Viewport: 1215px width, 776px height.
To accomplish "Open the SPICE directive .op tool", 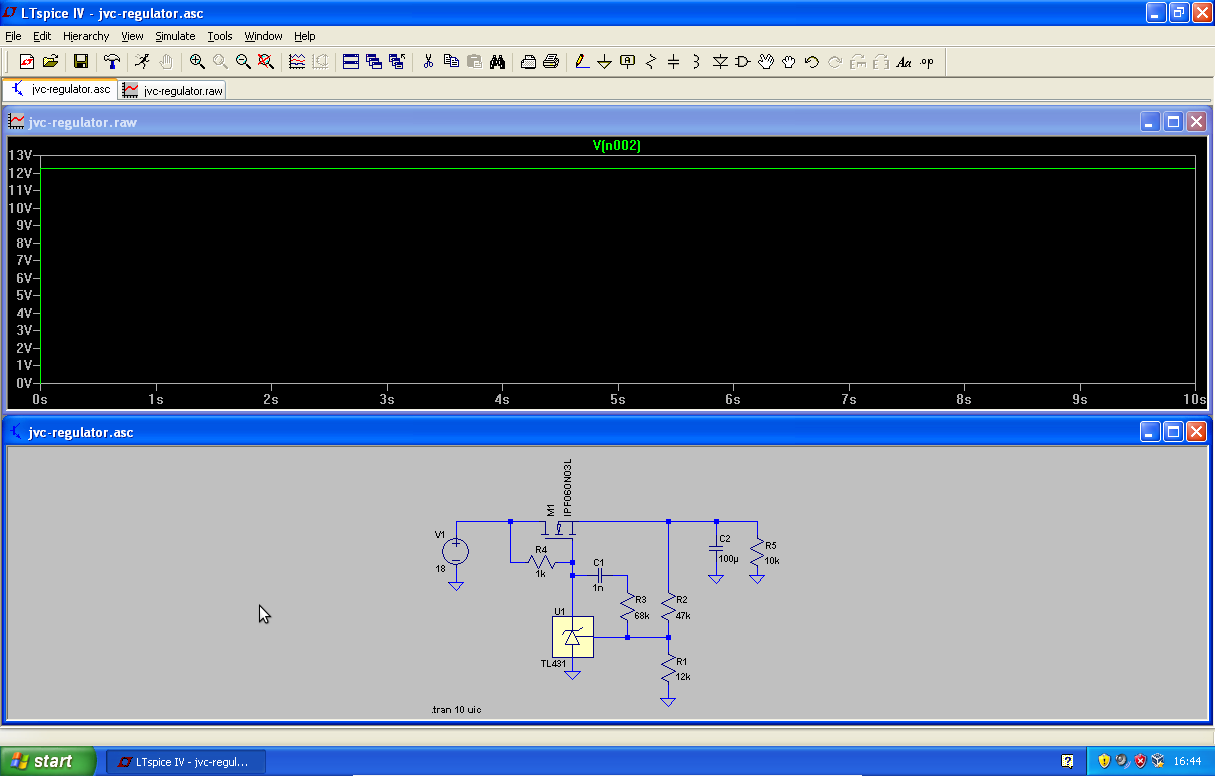I will point(927,62).
